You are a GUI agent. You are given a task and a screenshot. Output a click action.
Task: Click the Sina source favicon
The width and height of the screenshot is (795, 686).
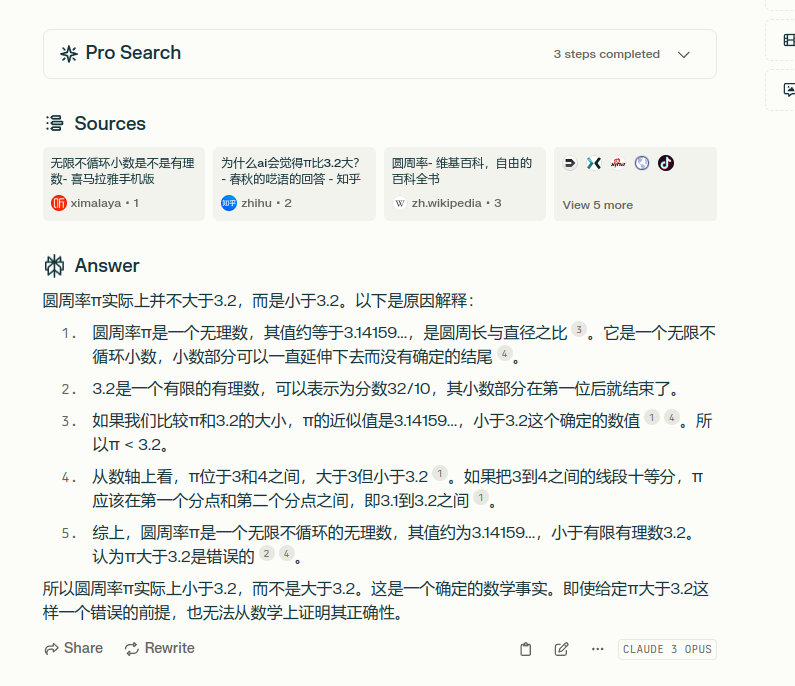(618, 163)
